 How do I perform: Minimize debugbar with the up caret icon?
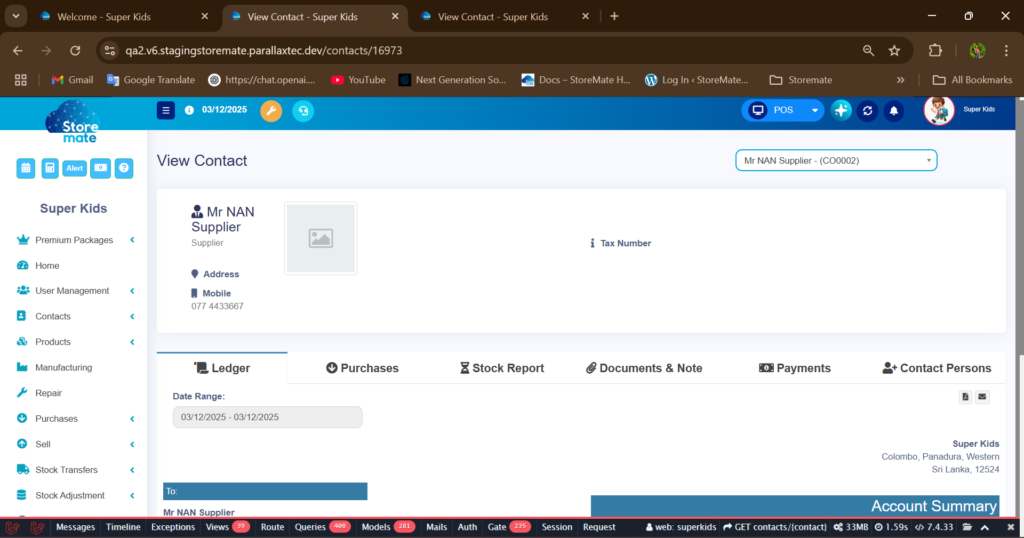(985, 527)
